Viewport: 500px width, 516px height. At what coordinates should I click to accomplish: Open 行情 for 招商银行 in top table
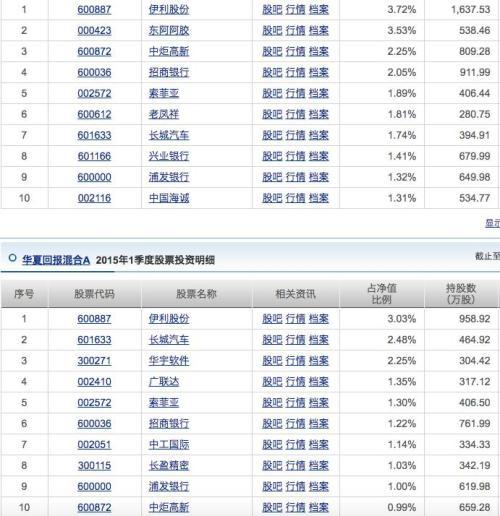(x=295, y=72)
